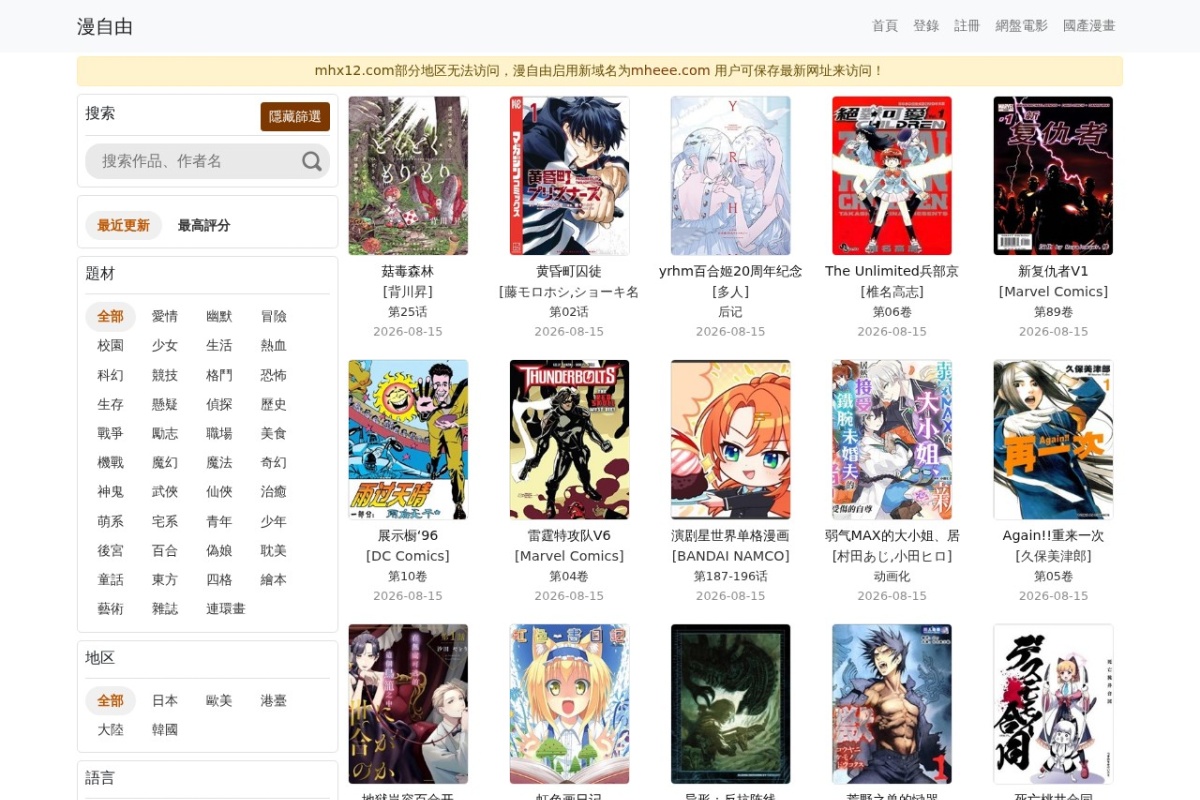This screenshot has width=1200, height=800.
Task: Select the 科幻 genre filter
Action: pos(110,375)
